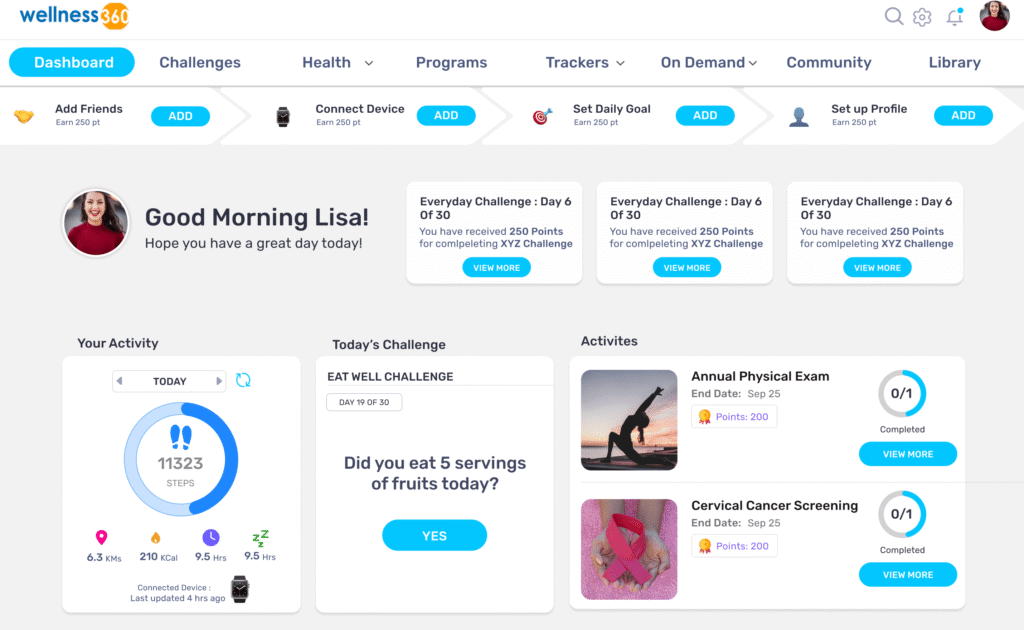Open the user profile avatar in header
This screenshot has height=630, width=1024.
pos(994,16)
